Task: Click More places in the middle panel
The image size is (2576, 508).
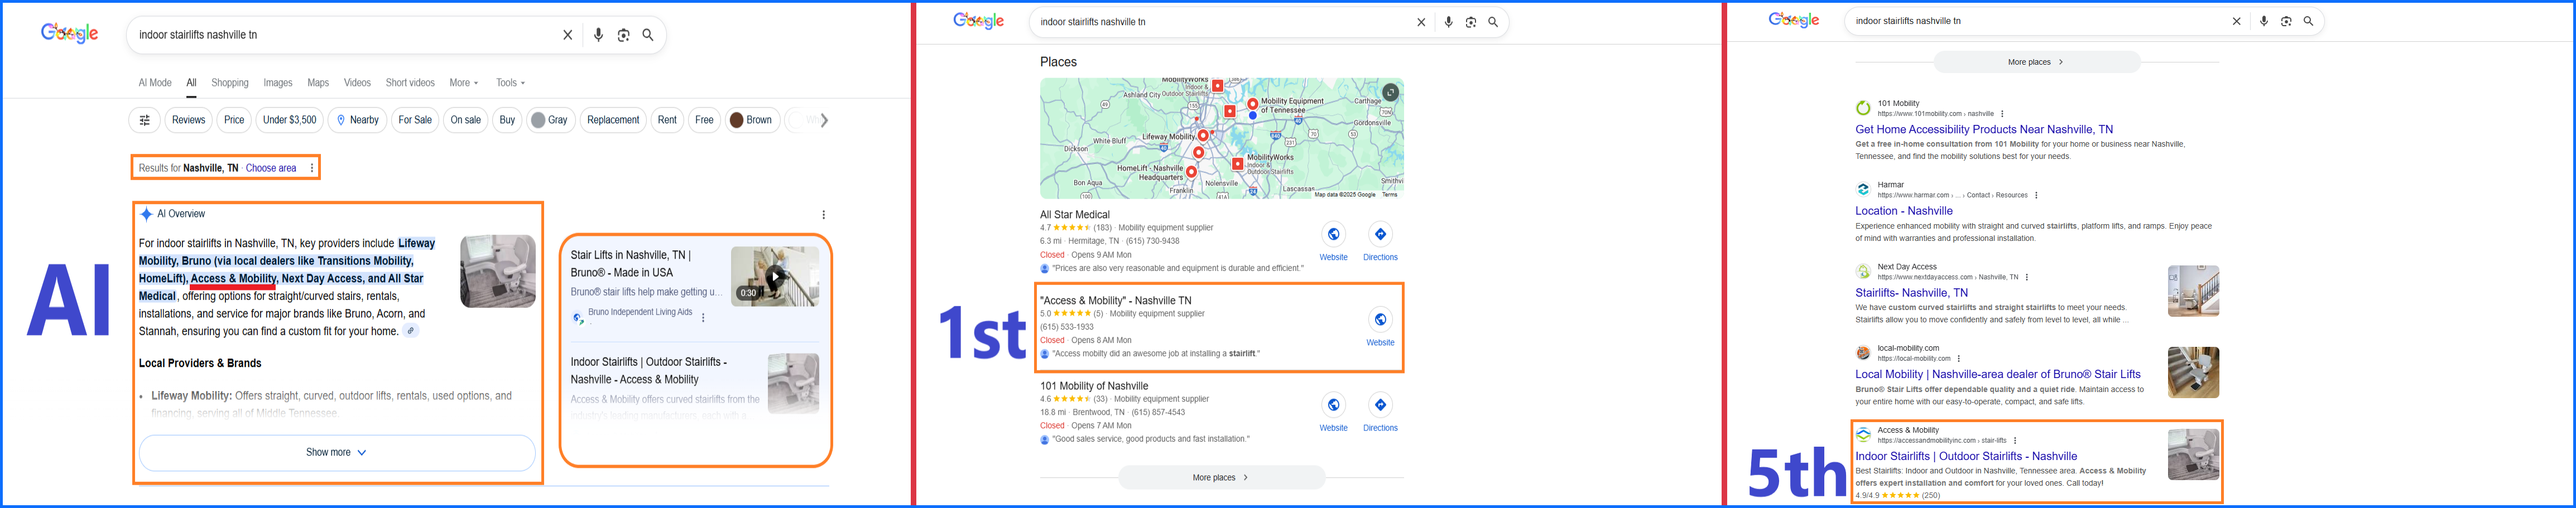Action: (x=1221, y=477)
